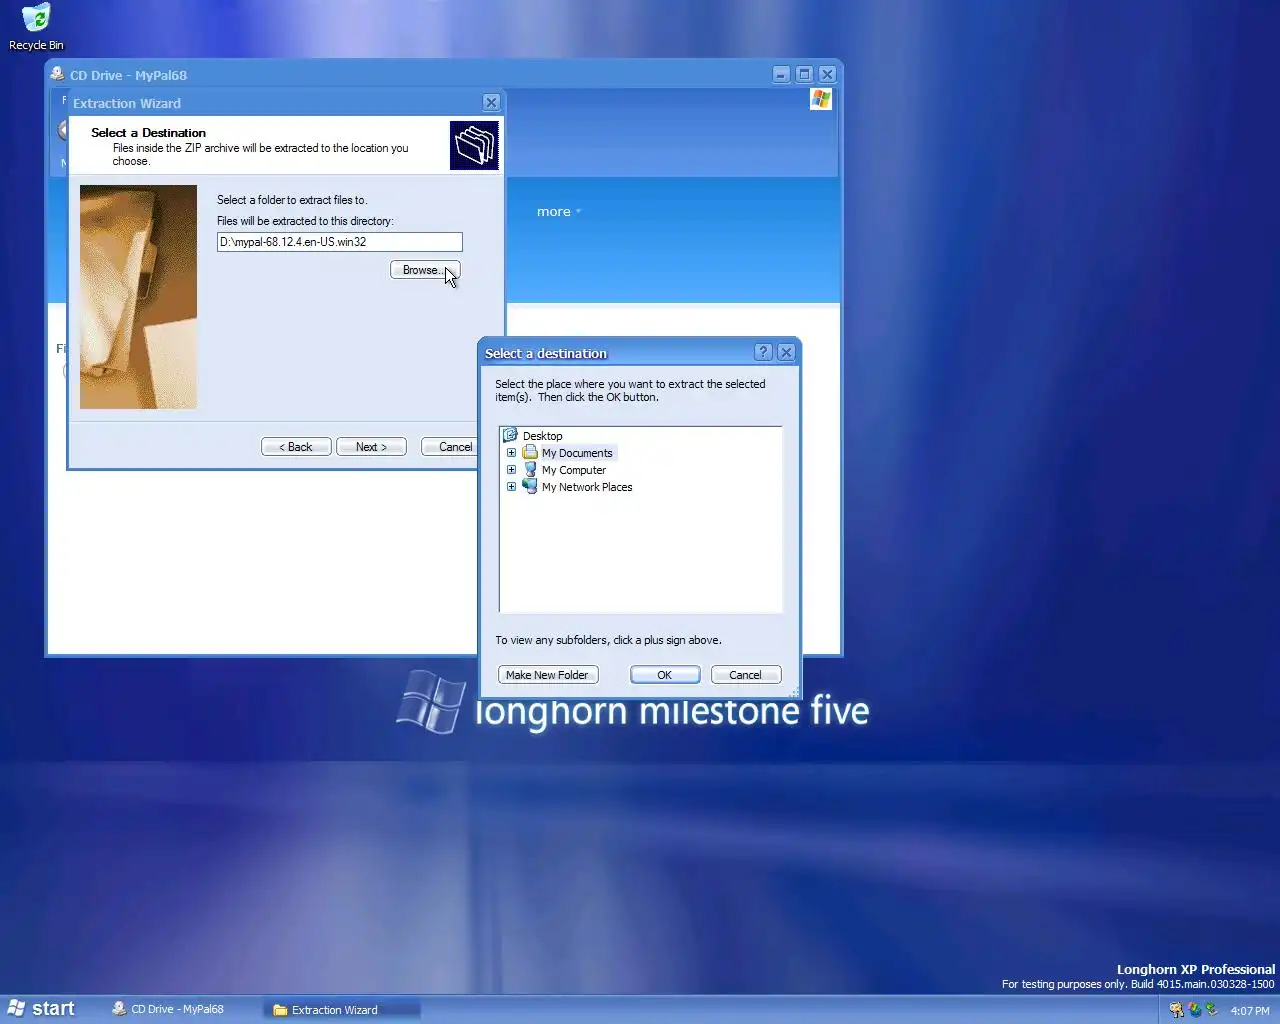
Task: Select Desktop in the folder tree
Action: click(542, 436)
